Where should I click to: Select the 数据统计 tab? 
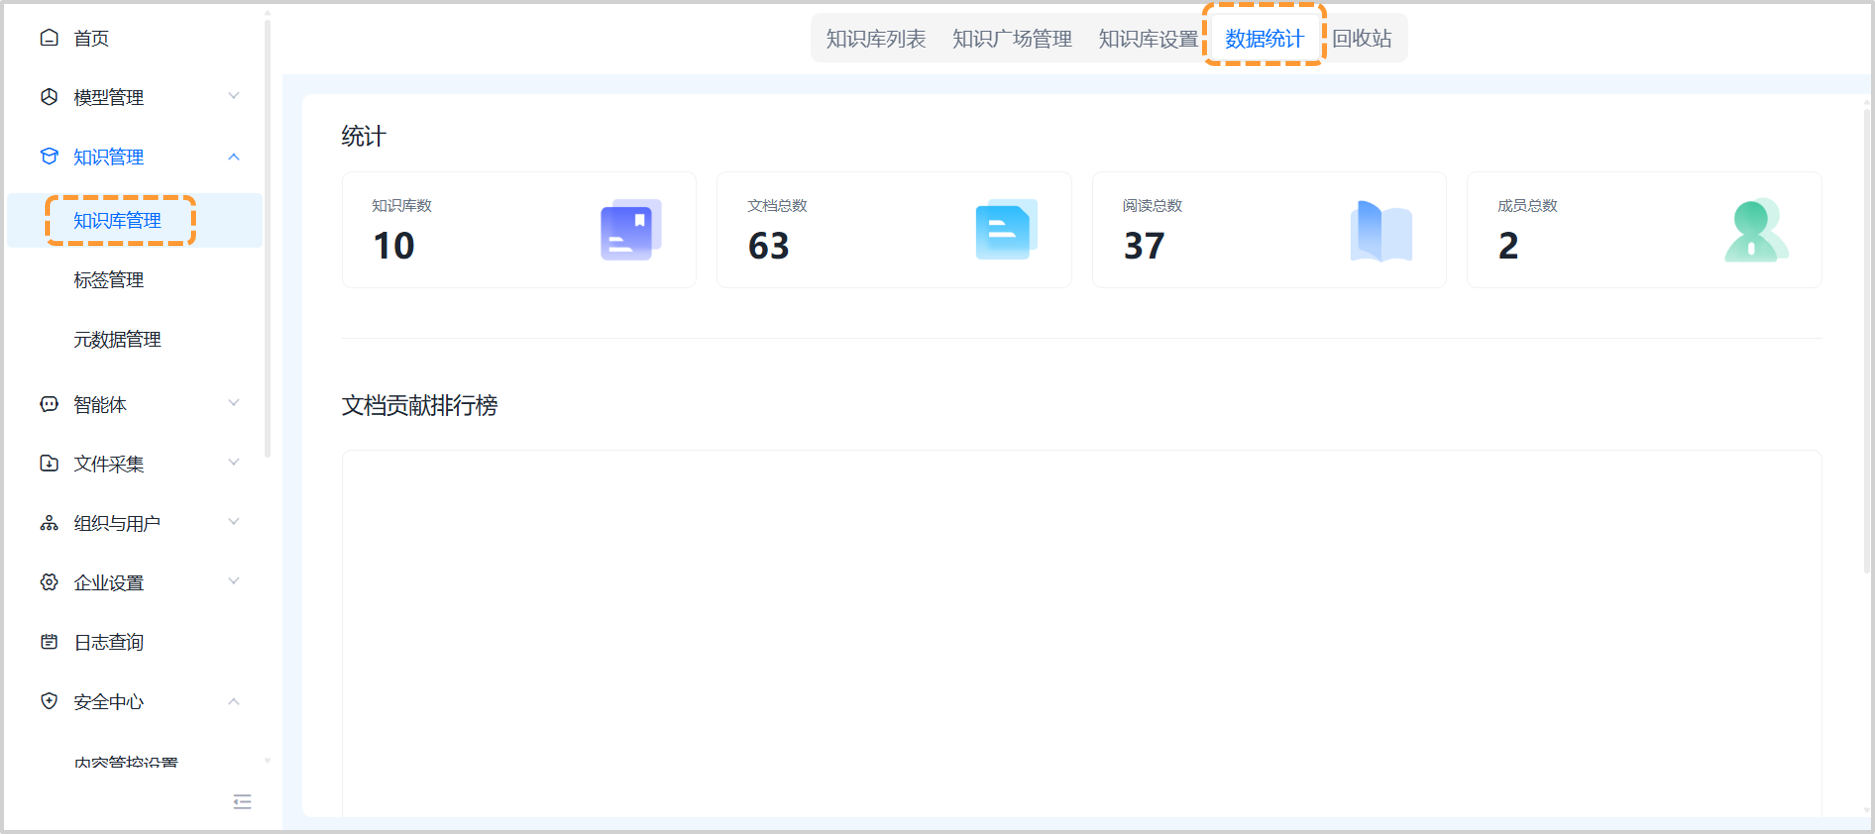[x=1265, y=39]
